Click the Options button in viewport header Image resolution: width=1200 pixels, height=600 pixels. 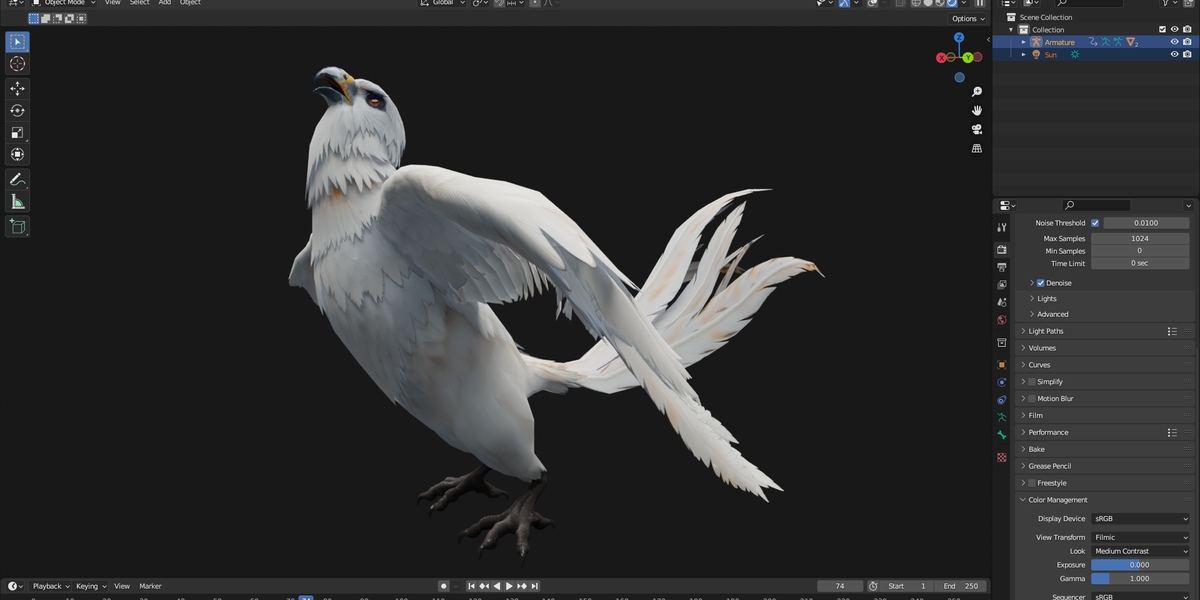(968, 18)
